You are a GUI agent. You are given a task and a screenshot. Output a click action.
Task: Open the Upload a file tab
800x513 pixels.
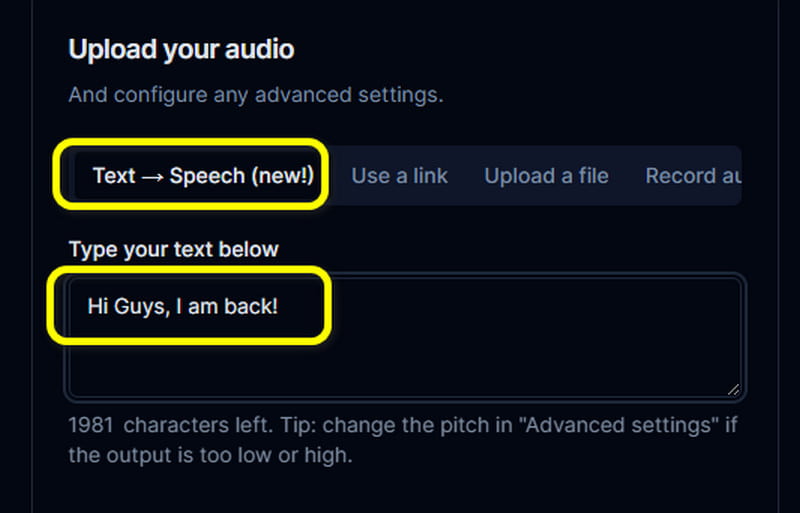546,176
